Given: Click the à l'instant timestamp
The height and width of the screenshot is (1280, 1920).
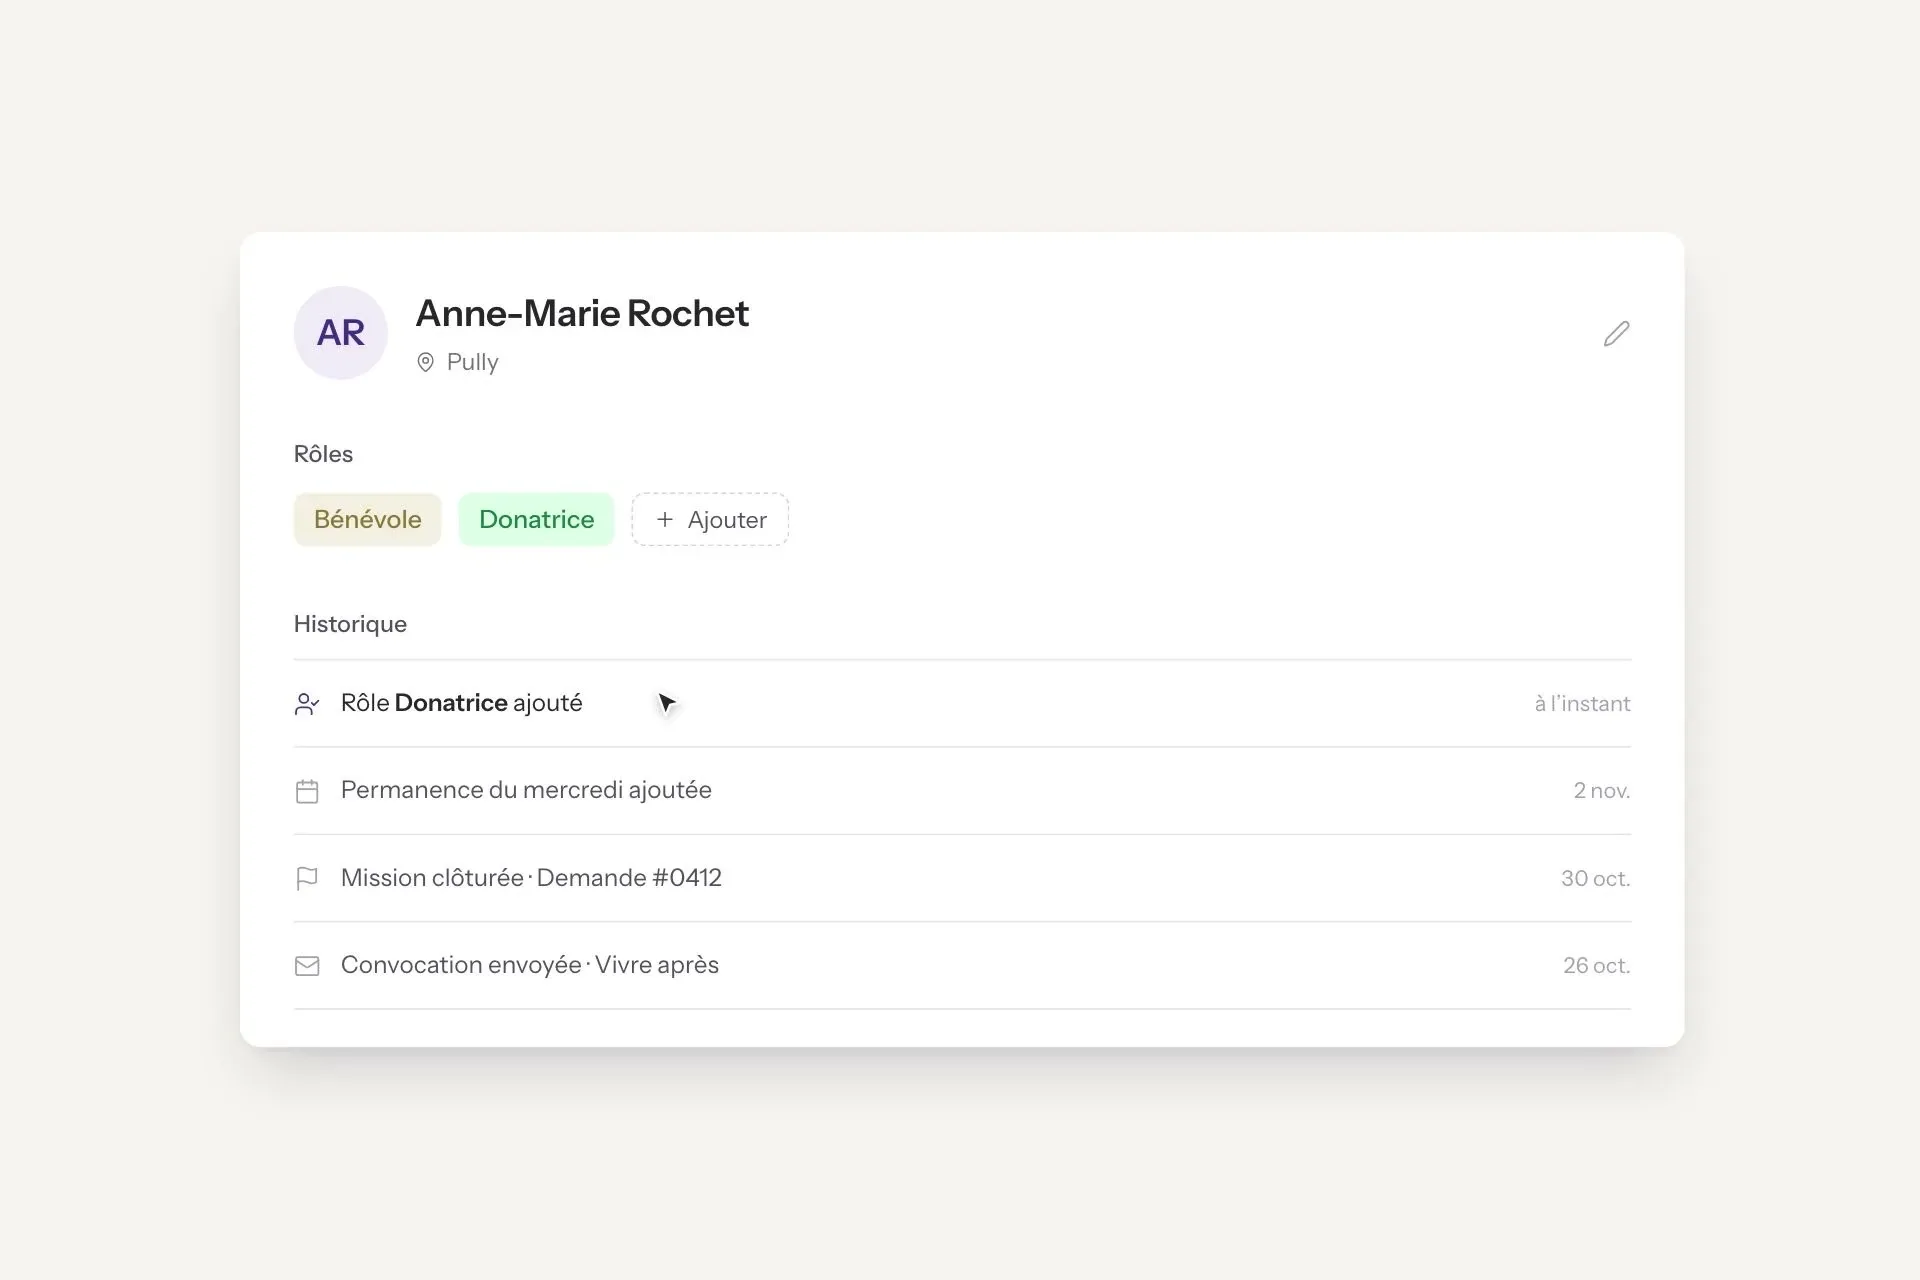Looking at the screenshot, I should [1582, 704].
